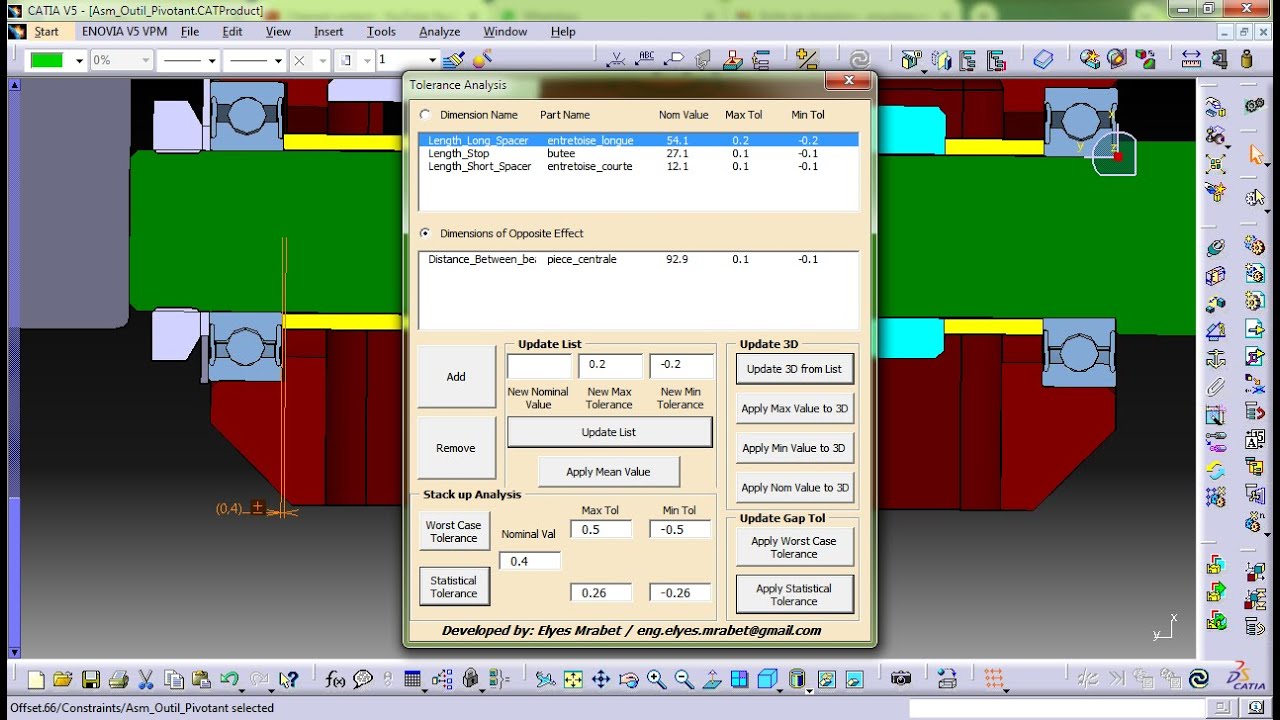Select the Dimensions of Opposite Effect radio button
The height and width of the screenshot is (720, 1280).
click(426, 233)
